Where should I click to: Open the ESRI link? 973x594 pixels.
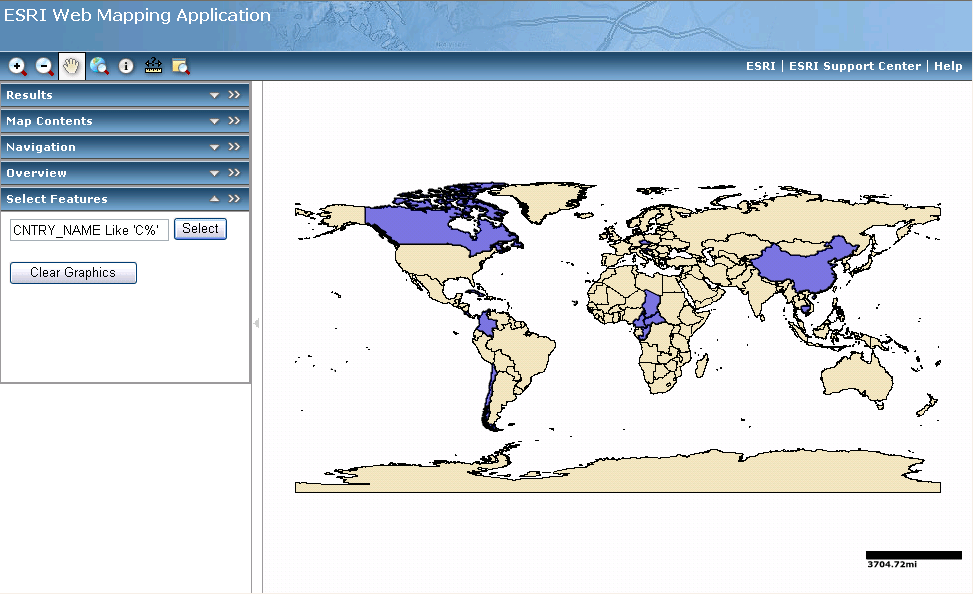point(760,66)
